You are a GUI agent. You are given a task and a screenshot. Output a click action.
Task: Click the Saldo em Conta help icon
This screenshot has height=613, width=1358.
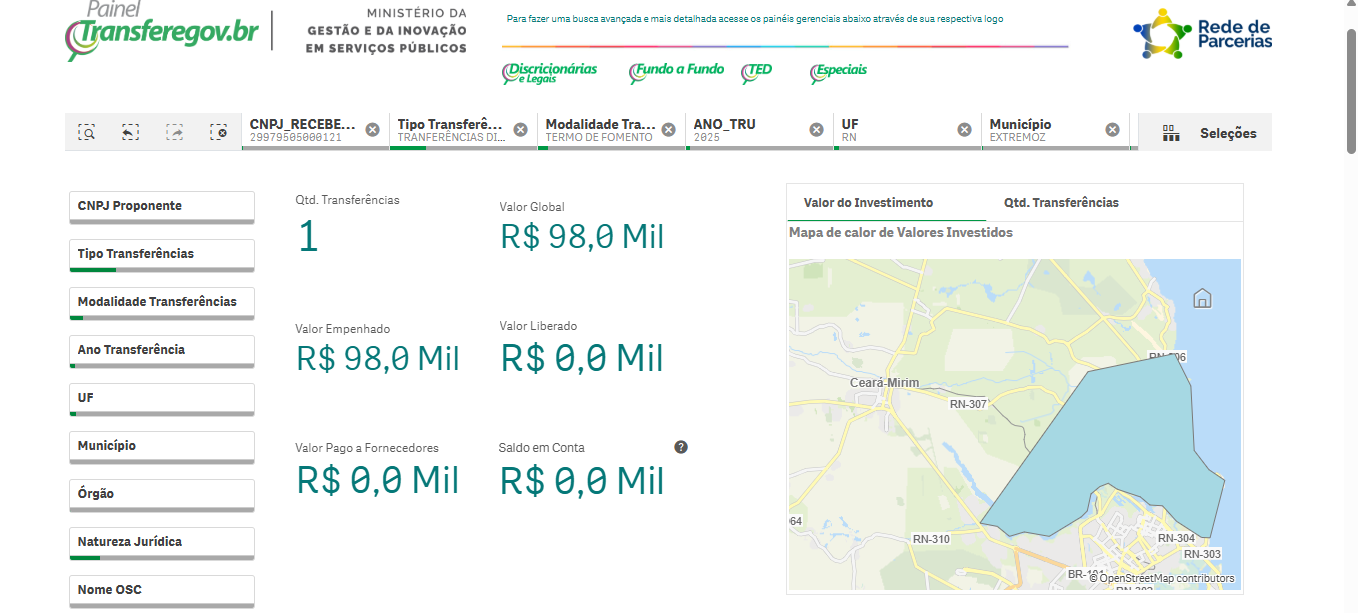click(x=681, y=447)
